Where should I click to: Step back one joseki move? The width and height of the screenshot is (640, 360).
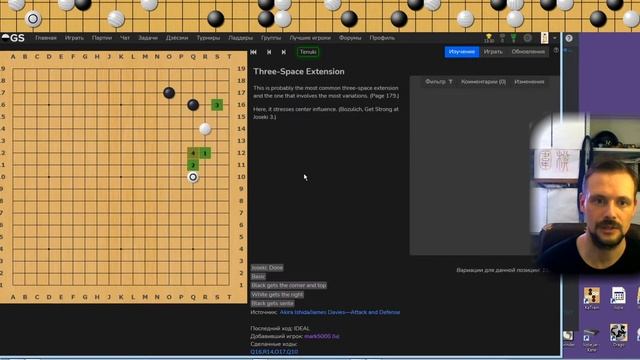(269, 52)
